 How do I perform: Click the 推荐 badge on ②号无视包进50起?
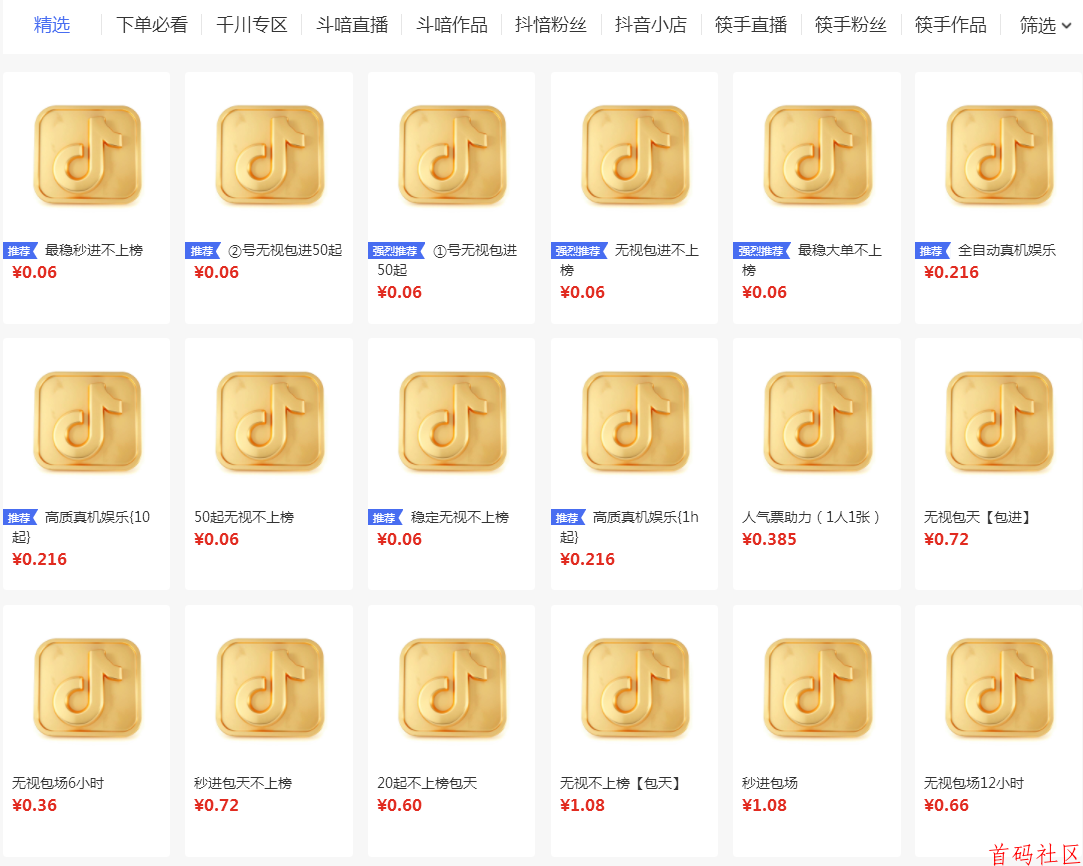pyautogui.click(x=203, y=251)
